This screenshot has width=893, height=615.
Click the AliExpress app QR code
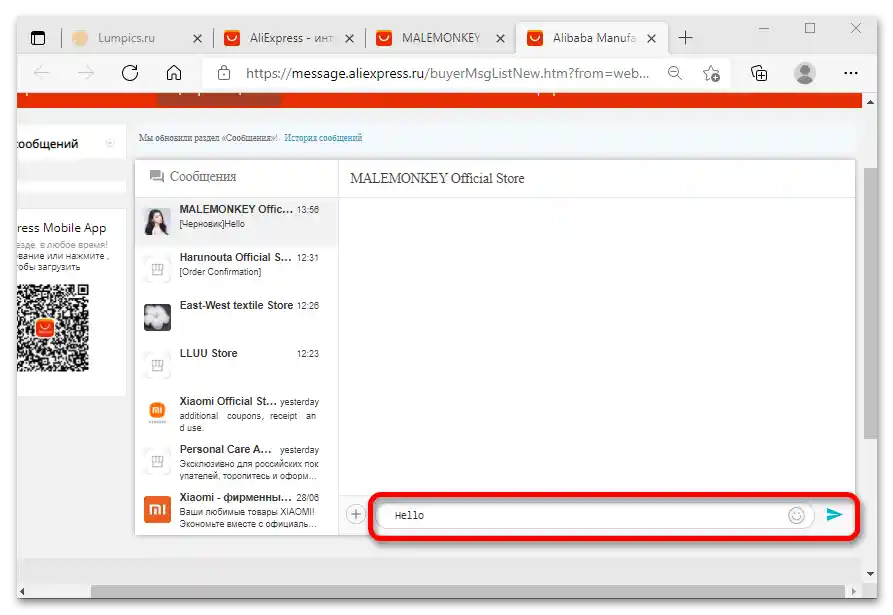[53, 327]
